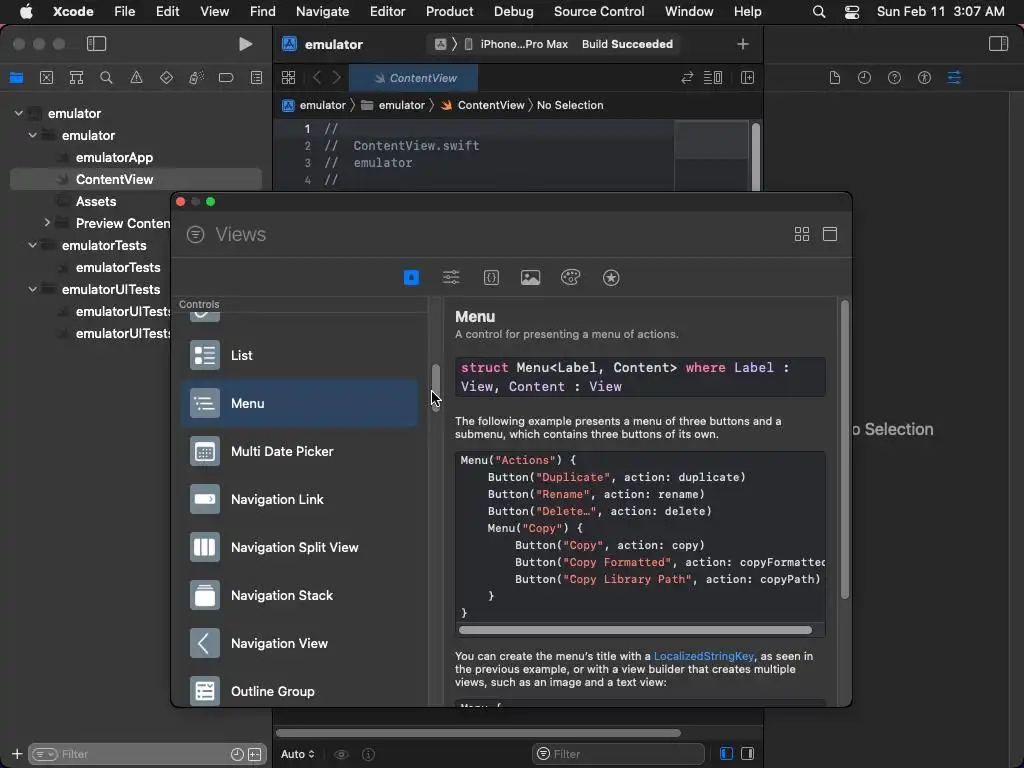1024x768 pixels.
Task: Open the related items grid menu
Action: [x=288, y=78]
